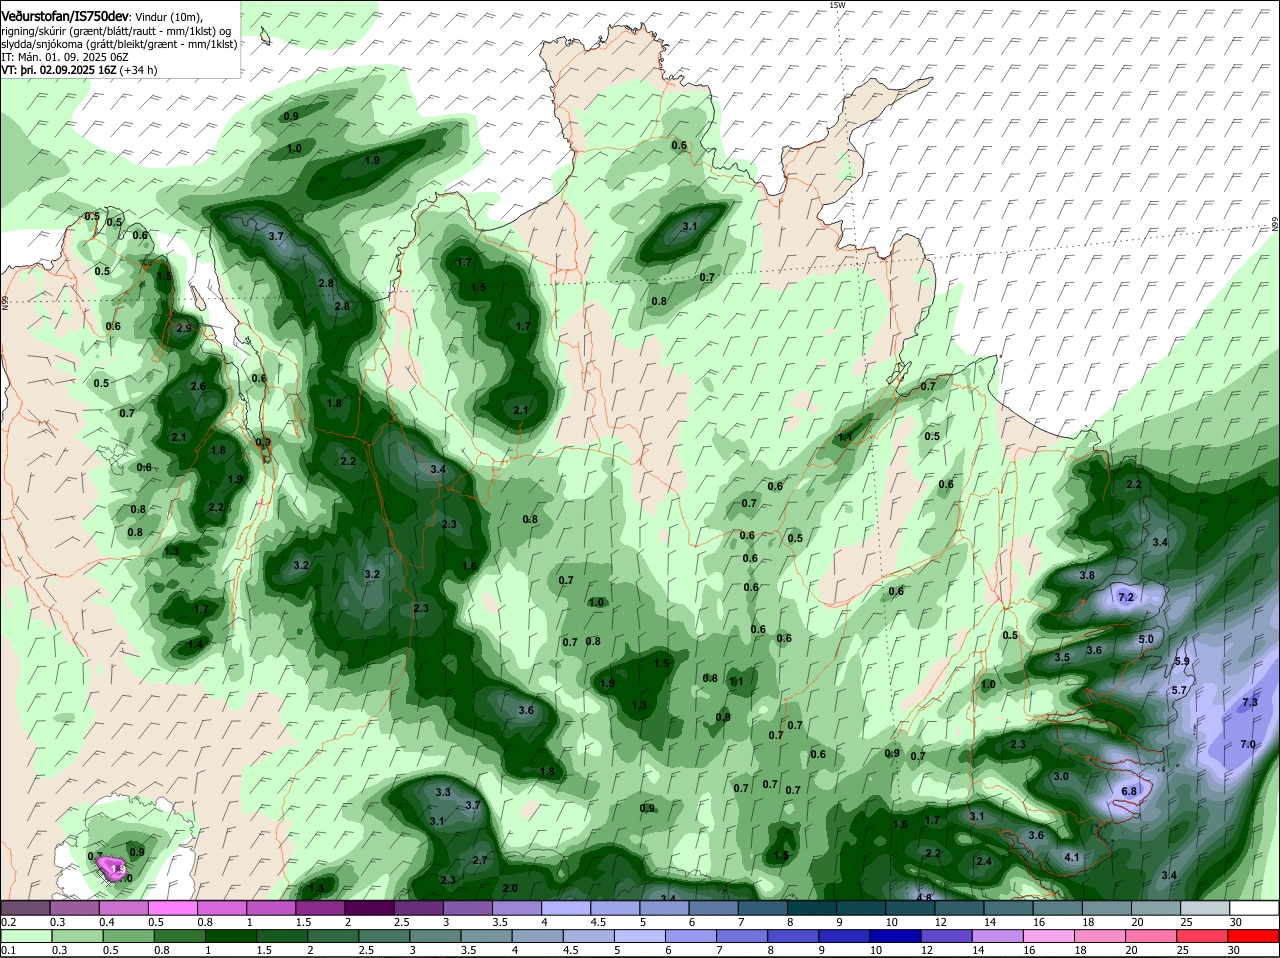Select the 4.1 precipitation value
The width and height of the screenshot is (1280, 958).
pos(1072,858)
